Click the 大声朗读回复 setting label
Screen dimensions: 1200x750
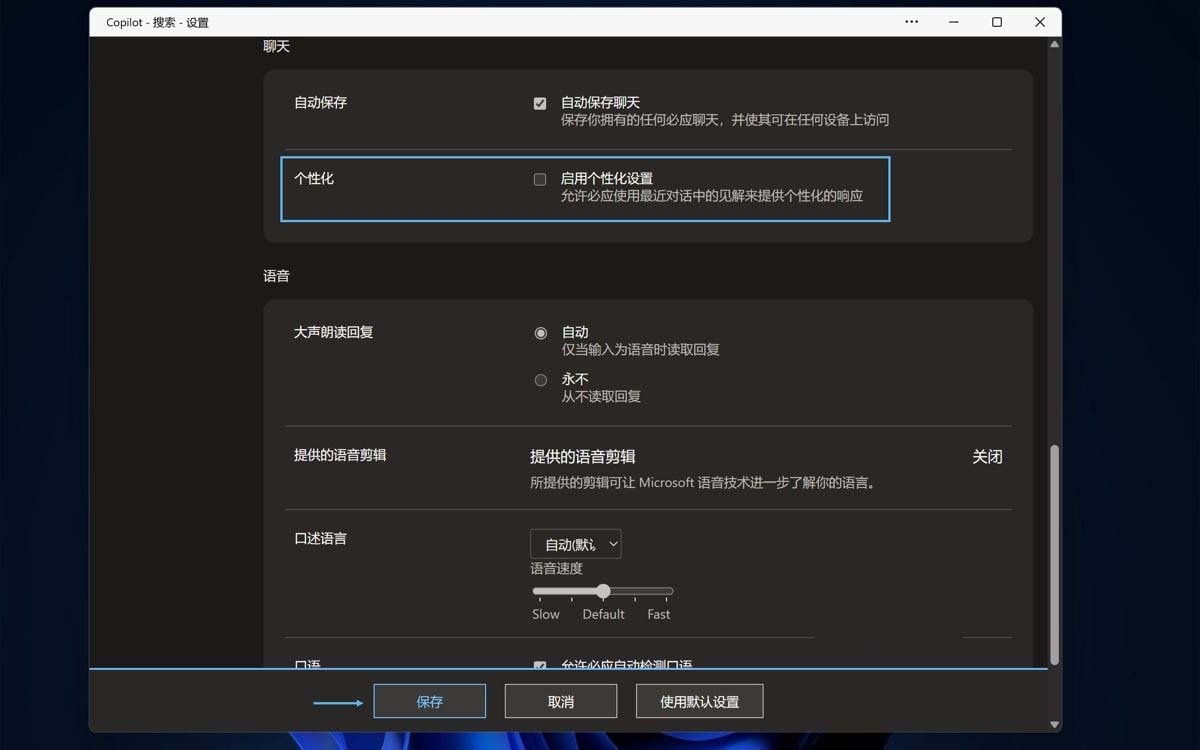coord(333,332)
